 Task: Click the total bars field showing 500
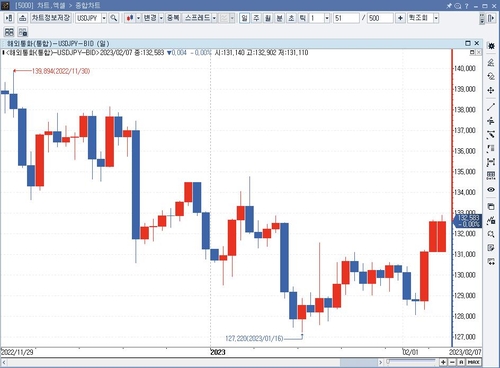[x=380, y=18]
